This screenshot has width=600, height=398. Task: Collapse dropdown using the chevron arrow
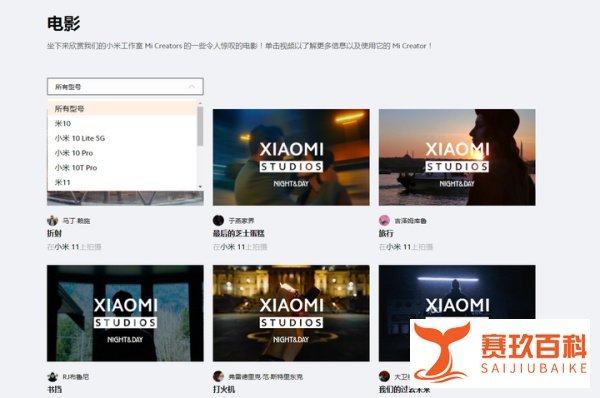(x=191, y=87)
